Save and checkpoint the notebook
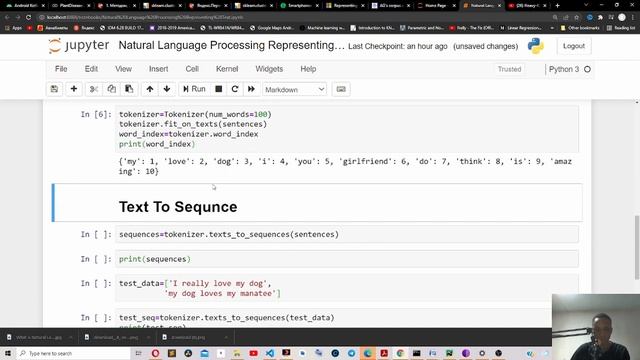Viewport: 640px width, 360px height. (54, 89)
